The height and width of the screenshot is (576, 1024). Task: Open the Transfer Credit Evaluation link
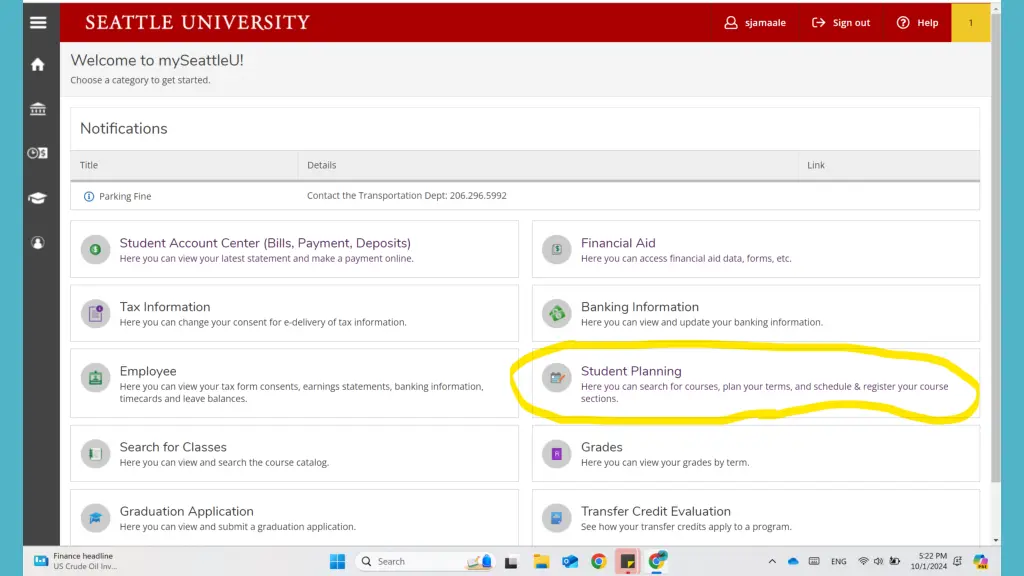pos(656,511)
